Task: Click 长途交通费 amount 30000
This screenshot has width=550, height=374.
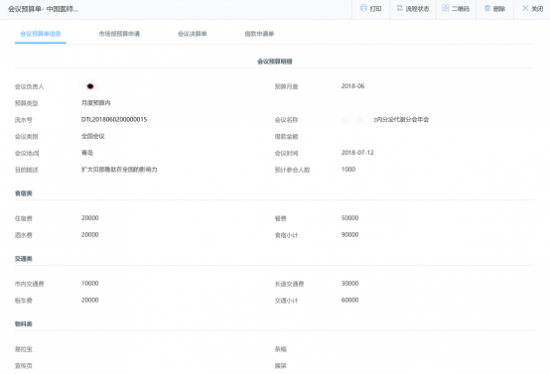Action: tap(350, 283)
